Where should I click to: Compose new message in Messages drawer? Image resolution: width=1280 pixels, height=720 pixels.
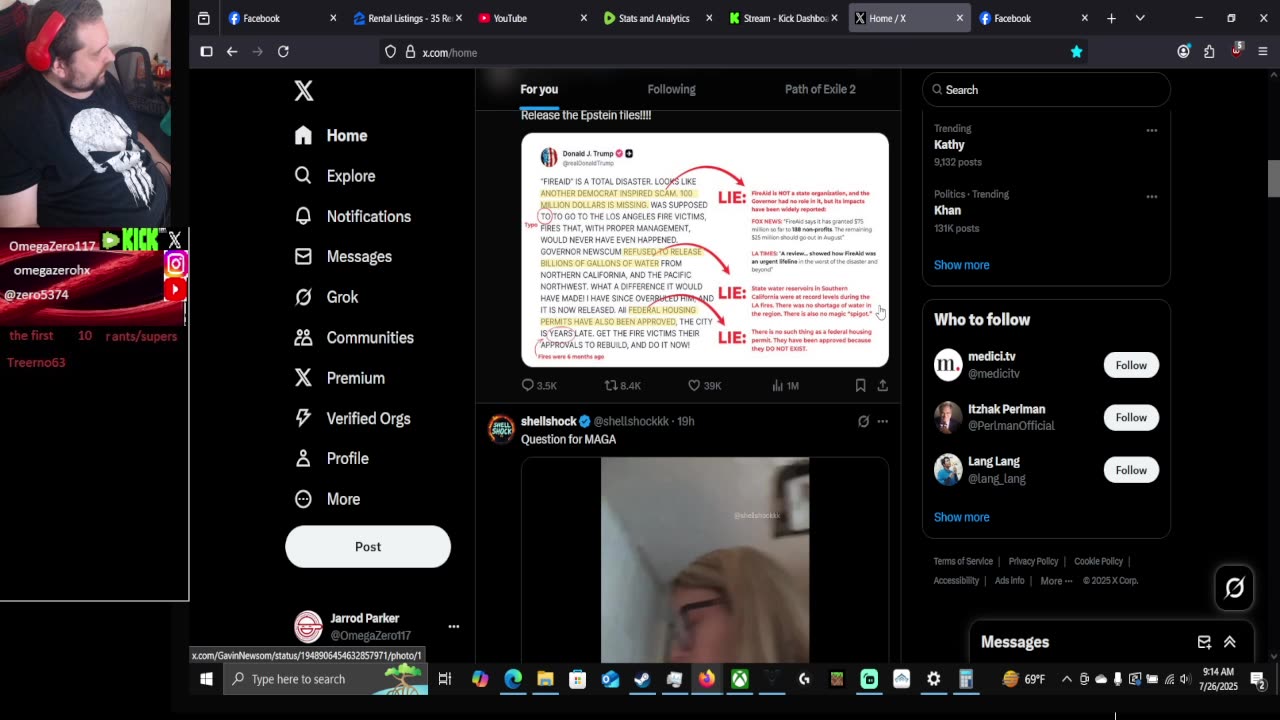1204,642
